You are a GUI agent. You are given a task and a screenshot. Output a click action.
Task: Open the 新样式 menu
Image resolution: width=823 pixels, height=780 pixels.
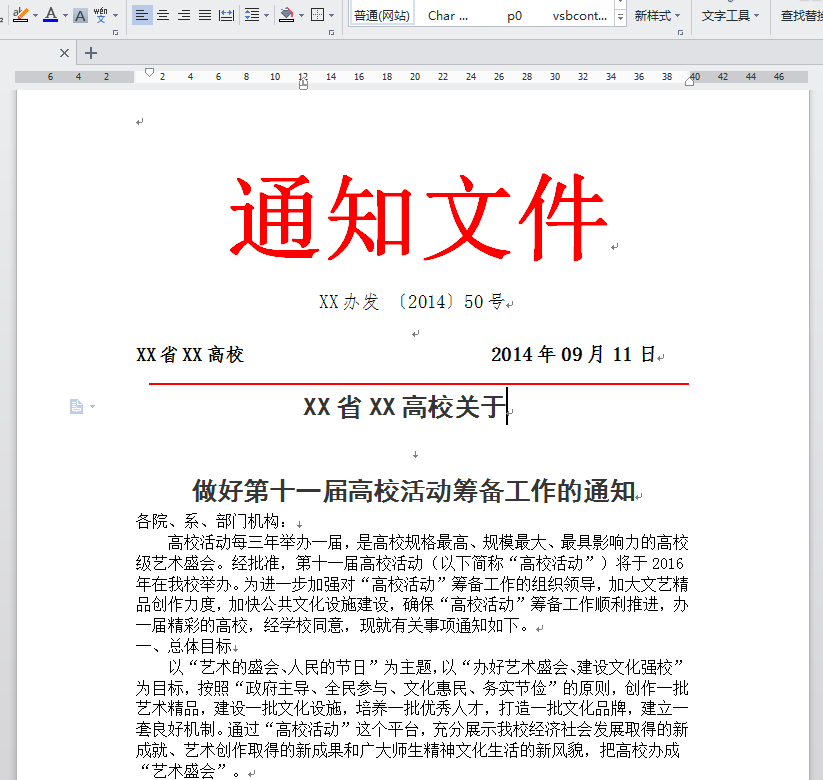657,16
